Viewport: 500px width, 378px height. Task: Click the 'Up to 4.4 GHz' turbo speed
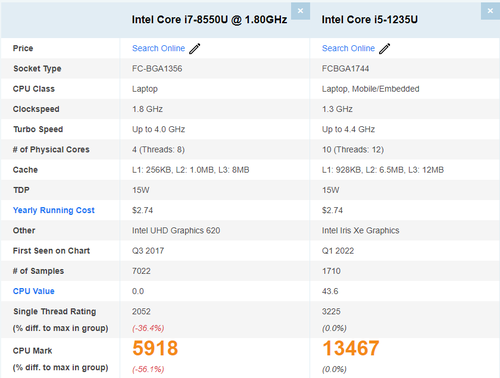point(348,129)
